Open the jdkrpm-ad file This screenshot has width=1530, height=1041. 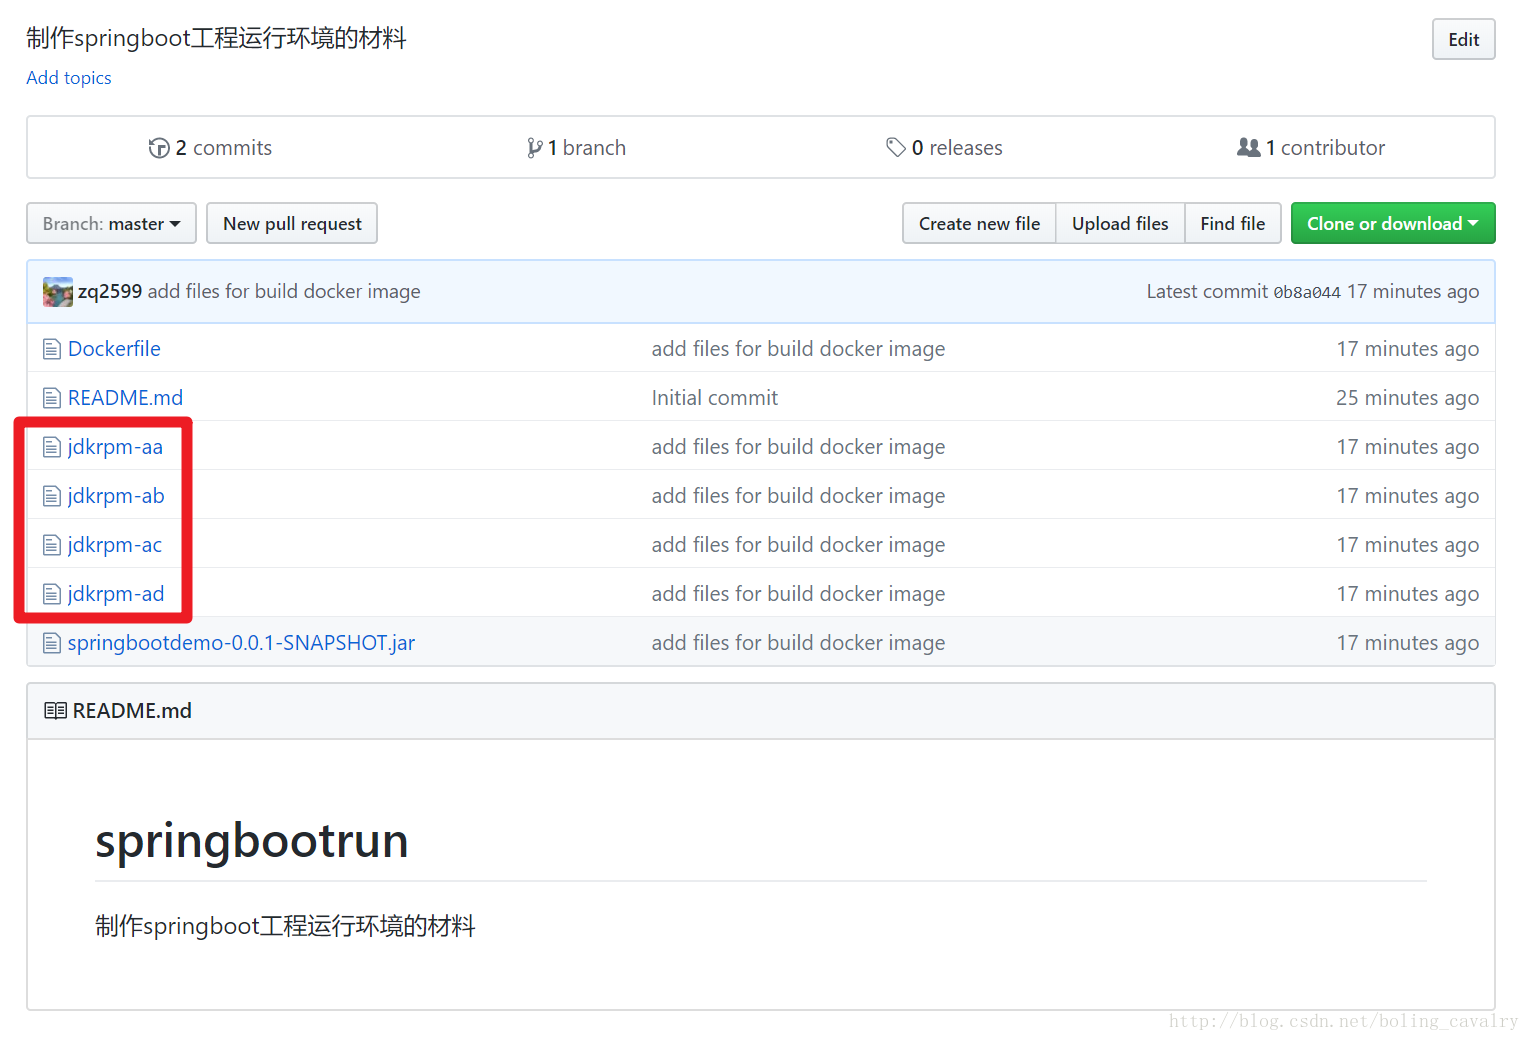coord(116,594)
